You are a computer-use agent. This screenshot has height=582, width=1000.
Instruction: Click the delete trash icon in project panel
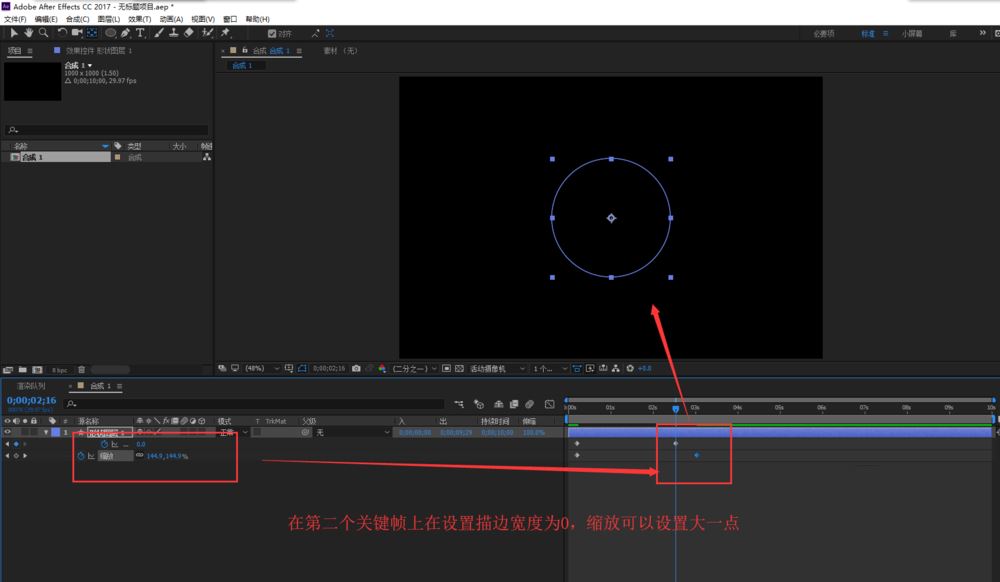pos(82,370)
